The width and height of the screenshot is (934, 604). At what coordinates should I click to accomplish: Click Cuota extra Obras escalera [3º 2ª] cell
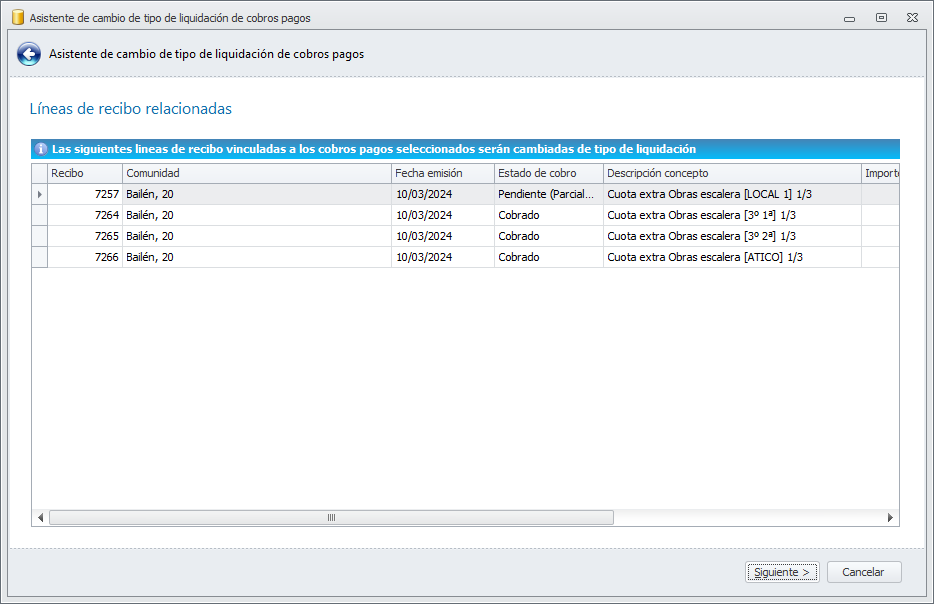click(x=732, y=236)
